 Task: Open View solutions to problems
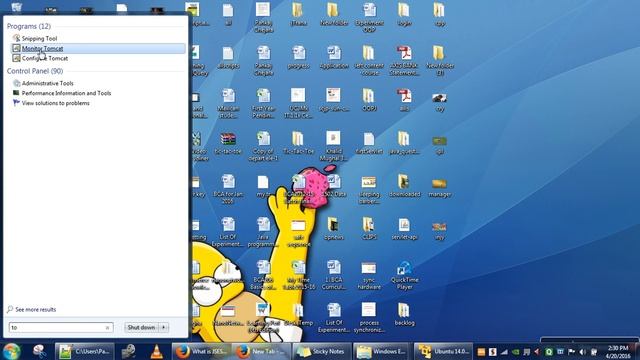tap(56, 103)
